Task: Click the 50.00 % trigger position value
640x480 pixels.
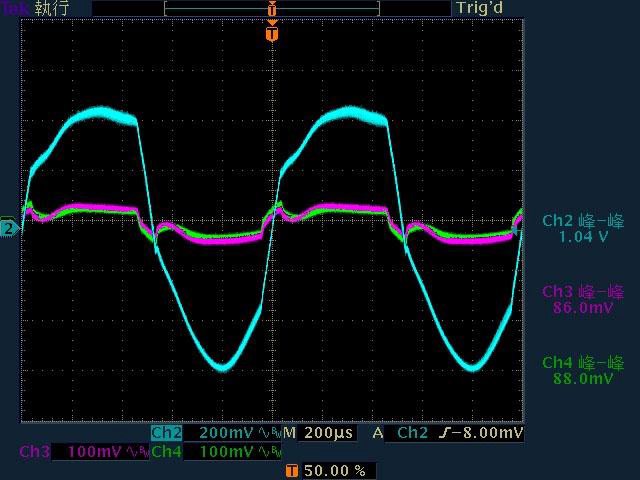Action: (x=334, y=470)
